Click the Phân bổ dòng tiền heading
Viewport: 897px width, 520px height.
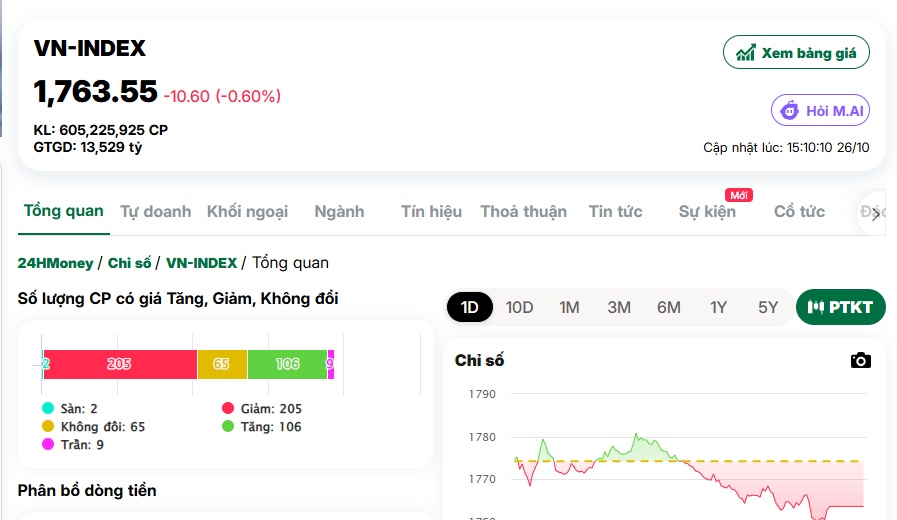[x=87, y=491]
